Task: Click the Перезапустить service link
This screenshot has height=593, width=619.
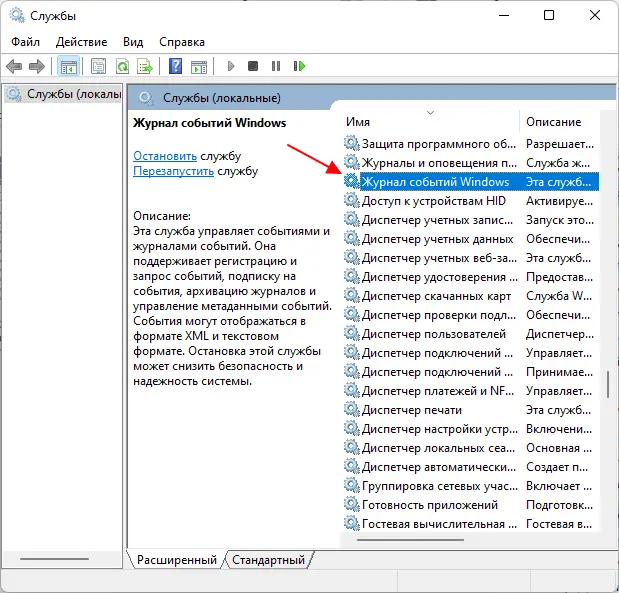Action: [174, 171]
